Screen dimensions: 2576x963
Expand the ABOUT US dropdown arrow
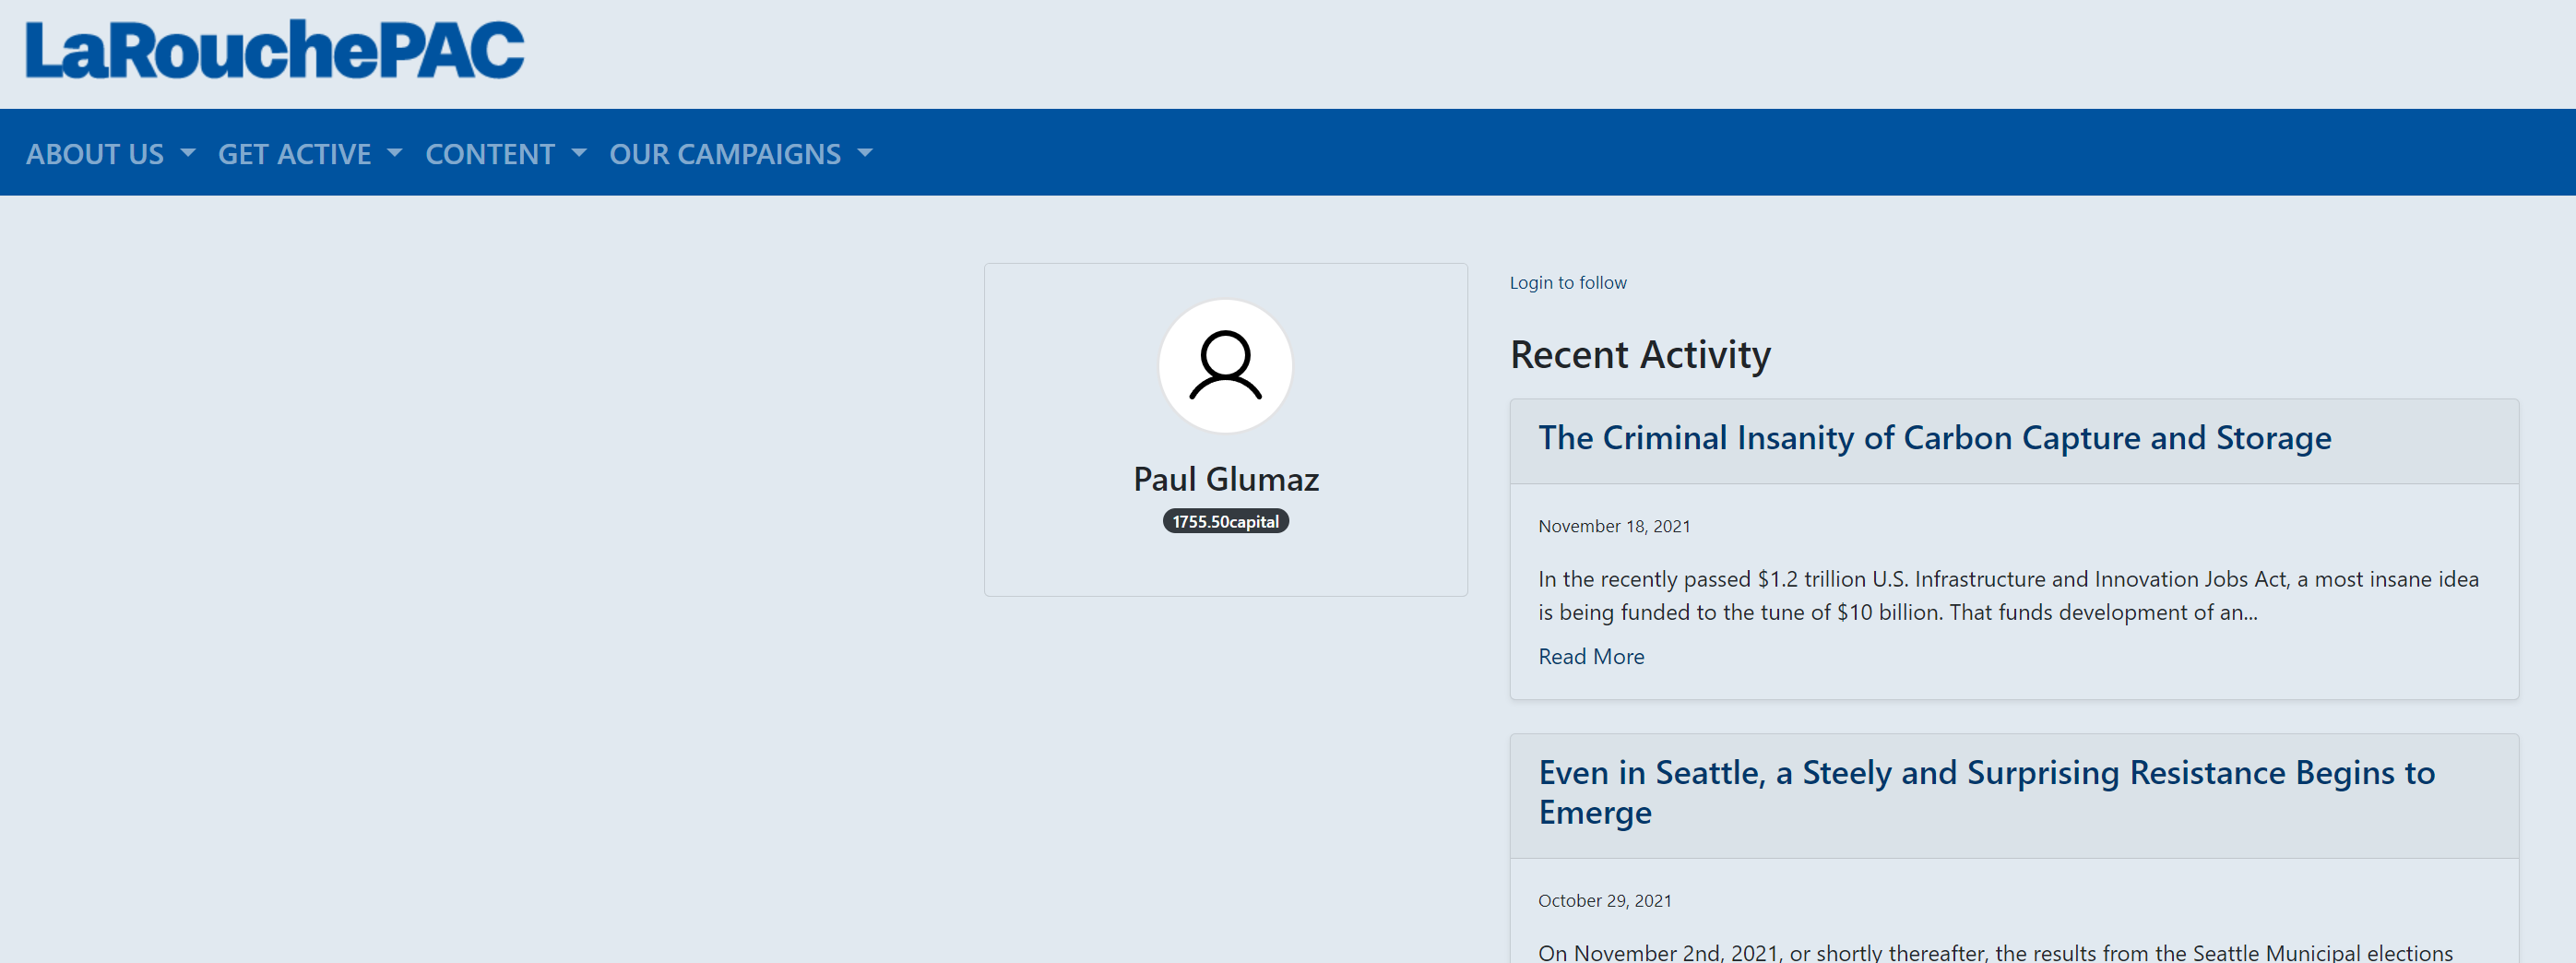[x=188, y=154]
